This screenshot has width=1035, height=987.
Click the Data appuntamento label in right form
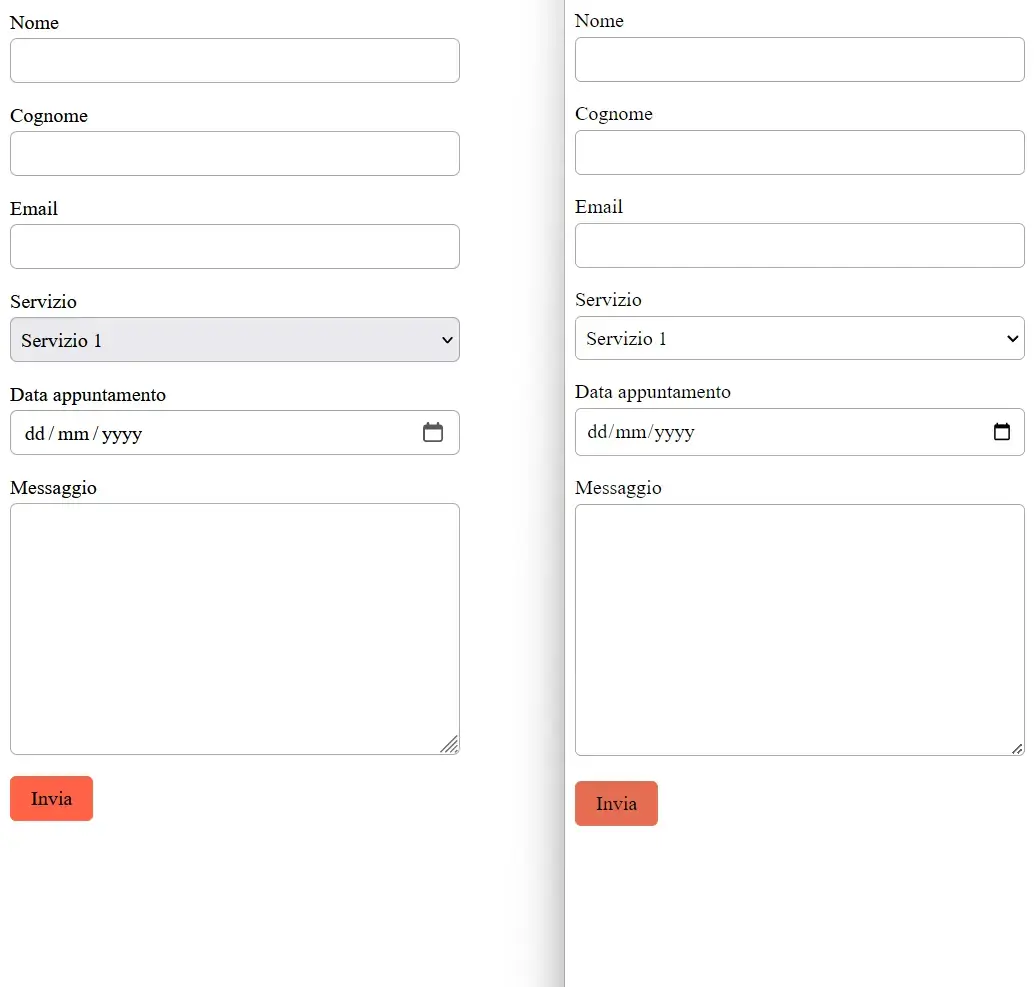point(653,392)
